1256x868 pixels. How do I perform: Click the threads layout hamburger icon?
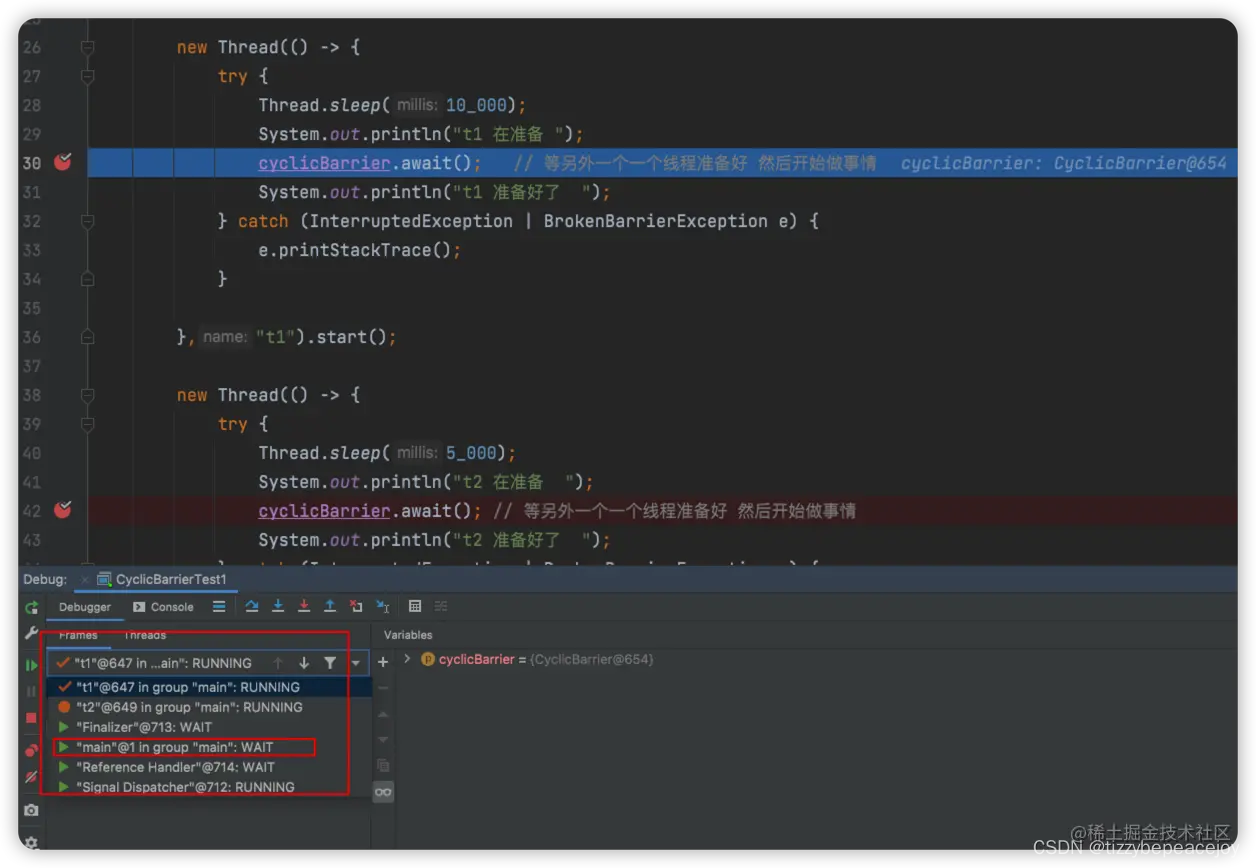pos(219,606)
